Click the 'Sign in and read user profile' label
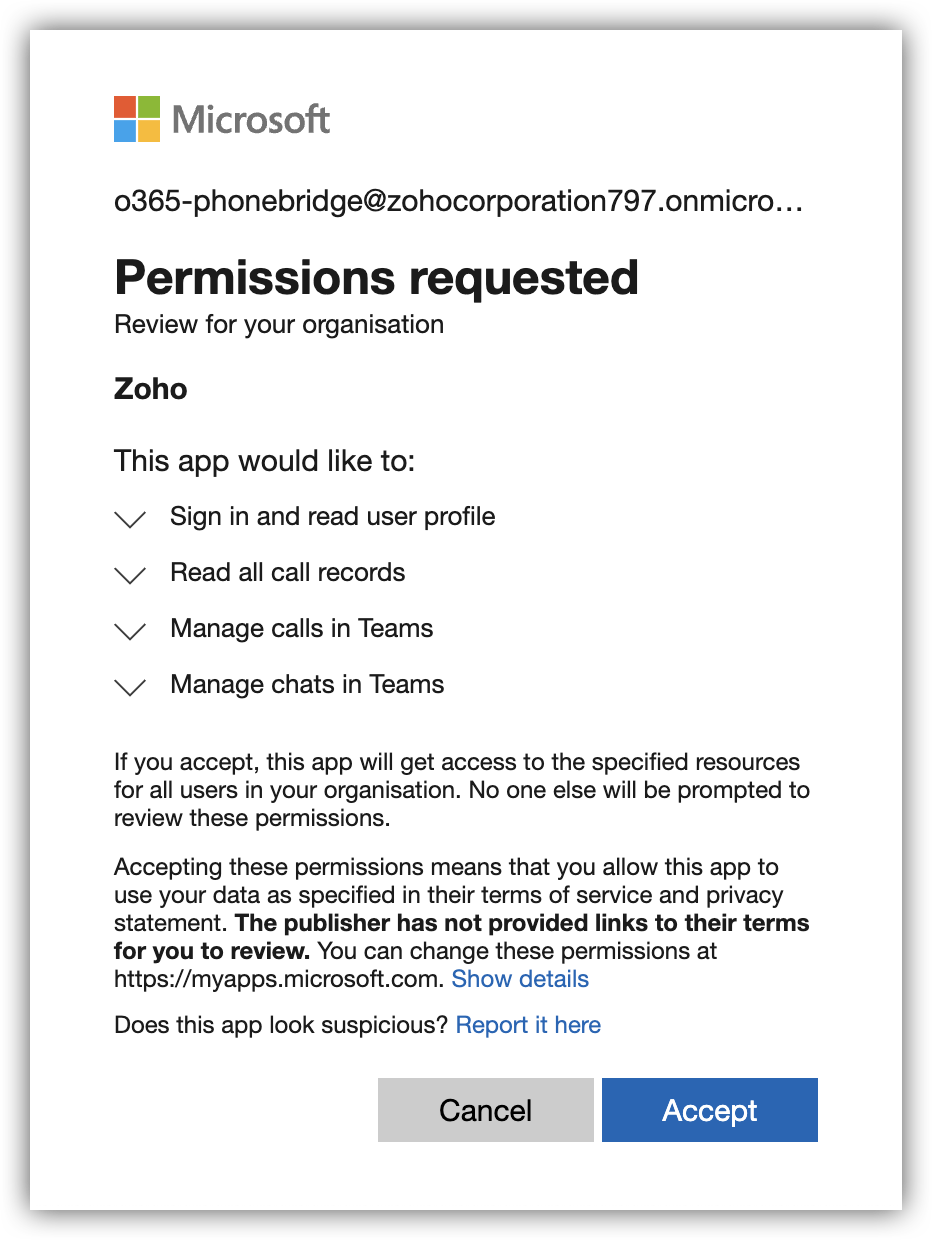The height and width of the screenshot is (1240, 932). (332, 516)
